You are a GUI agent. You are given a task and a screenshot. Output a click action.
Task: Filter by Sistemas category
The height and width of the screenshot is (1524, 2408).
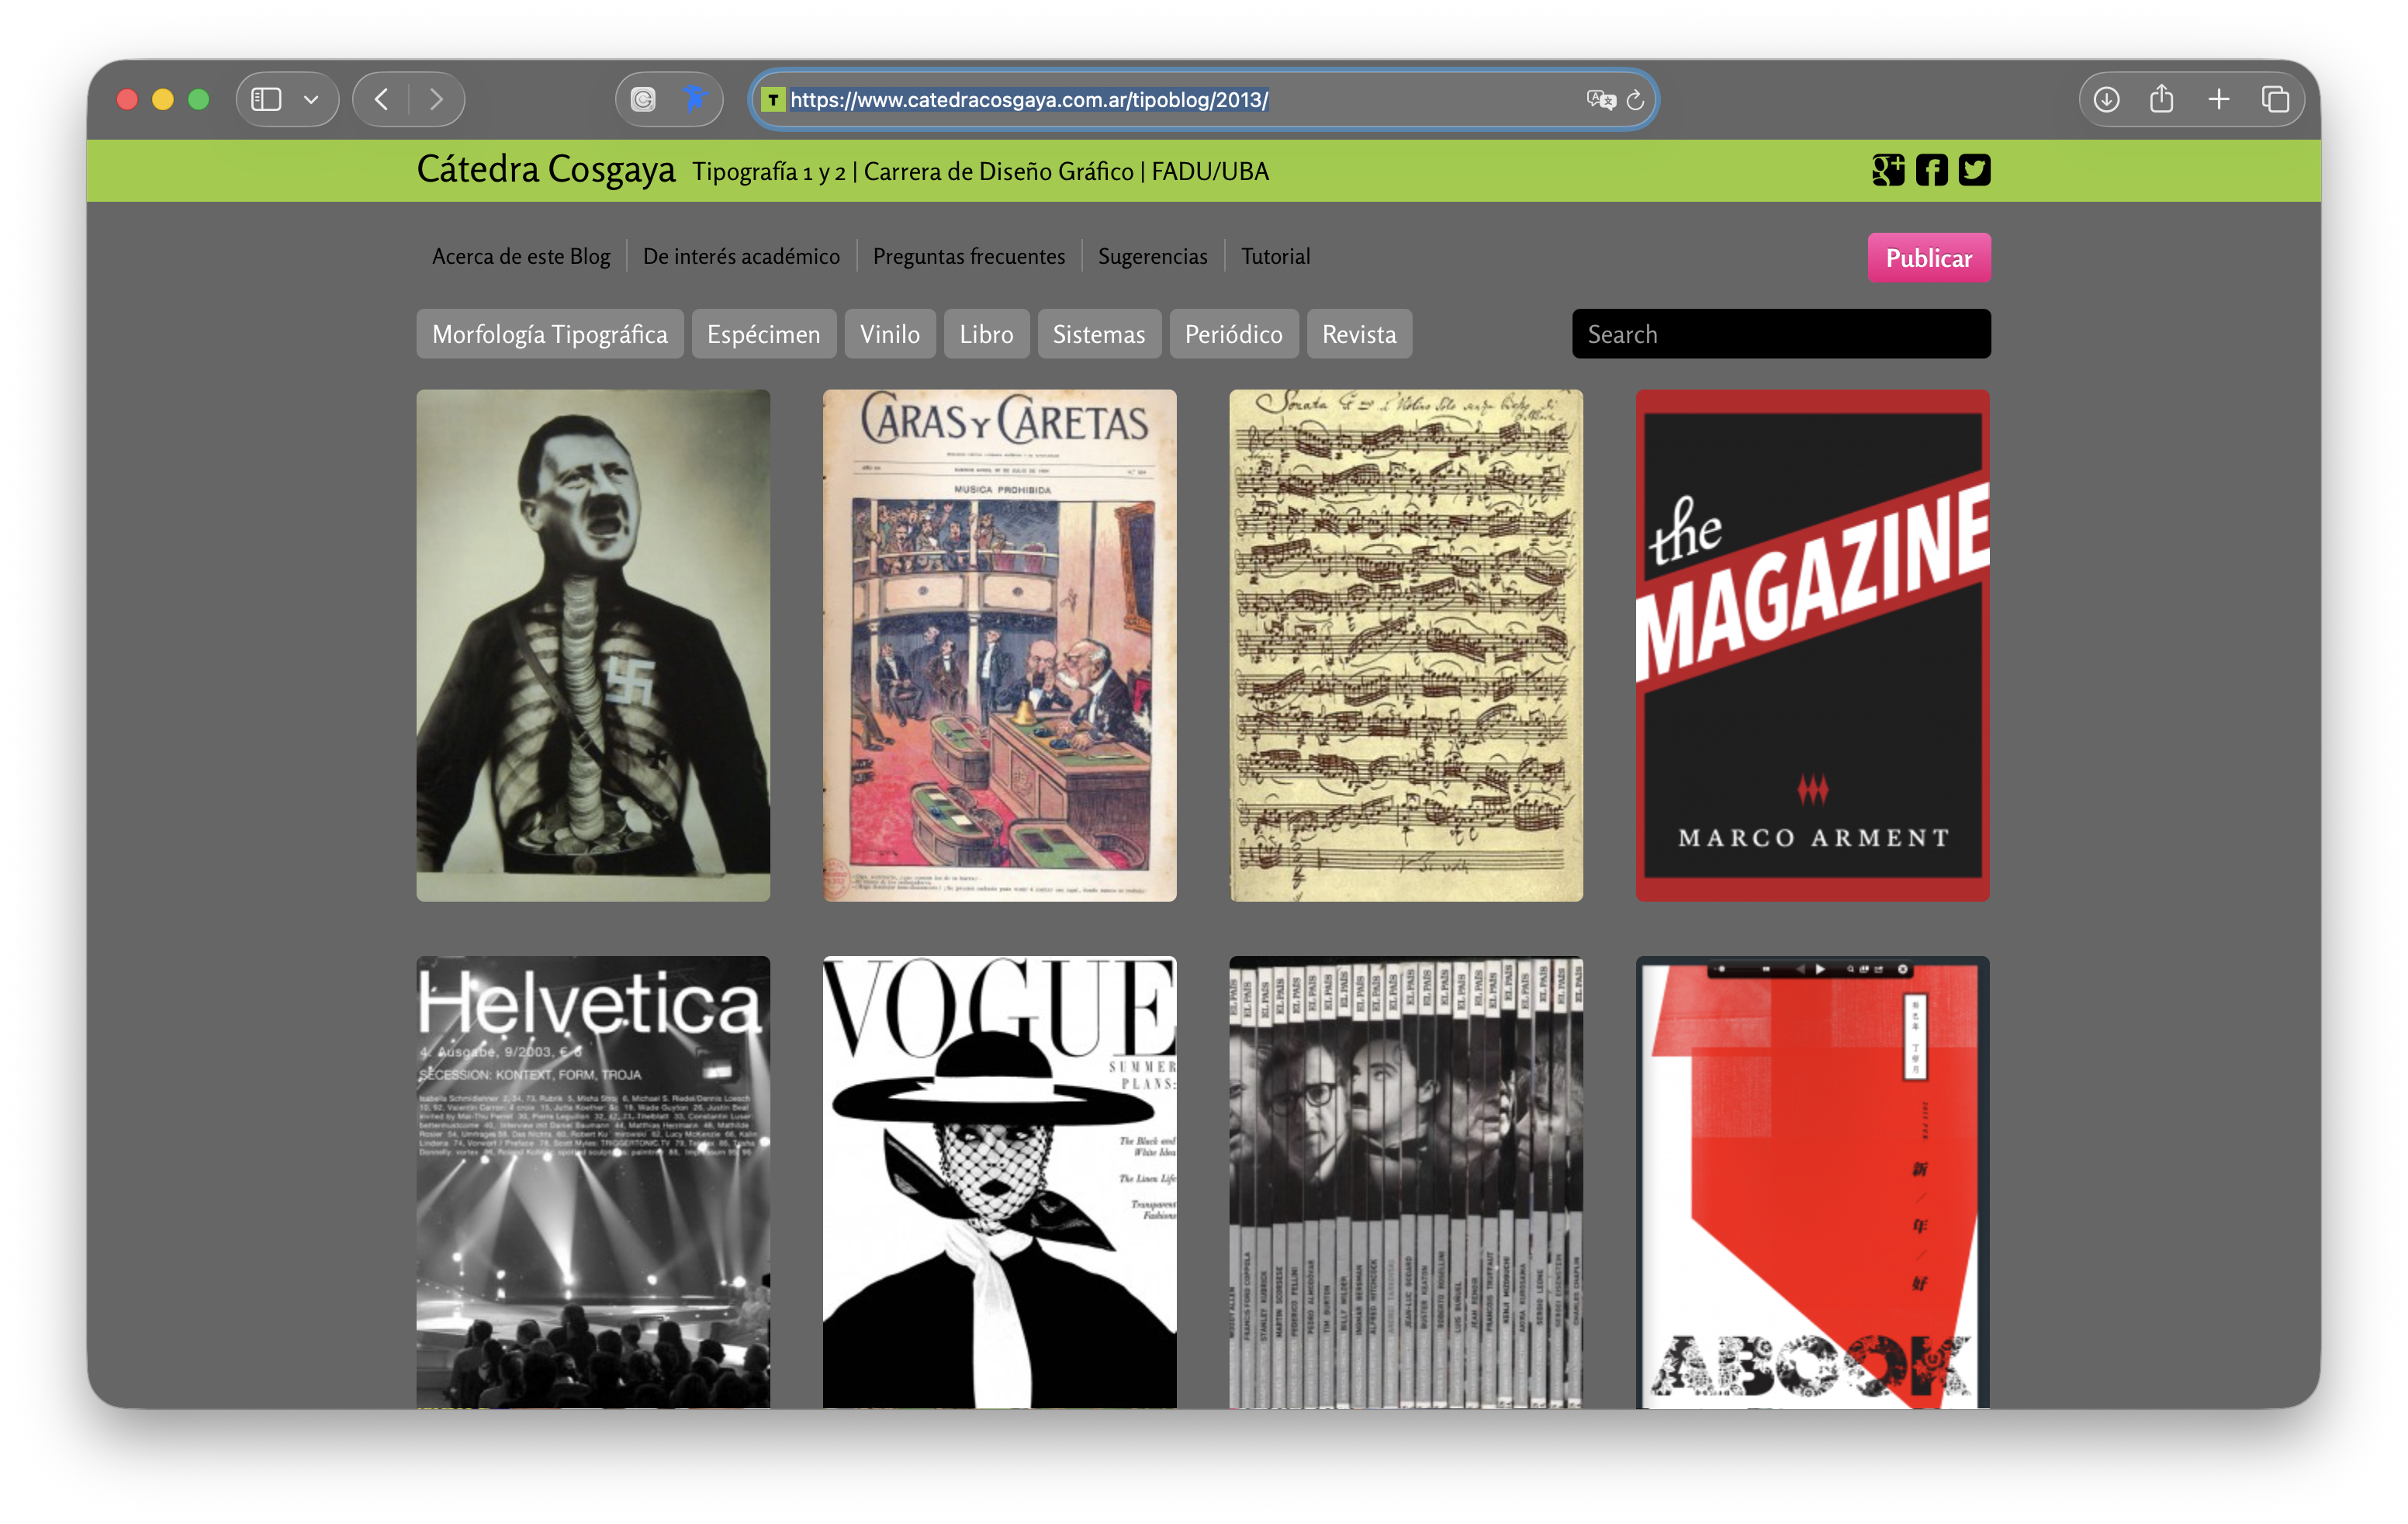[x=1099, y=334]
